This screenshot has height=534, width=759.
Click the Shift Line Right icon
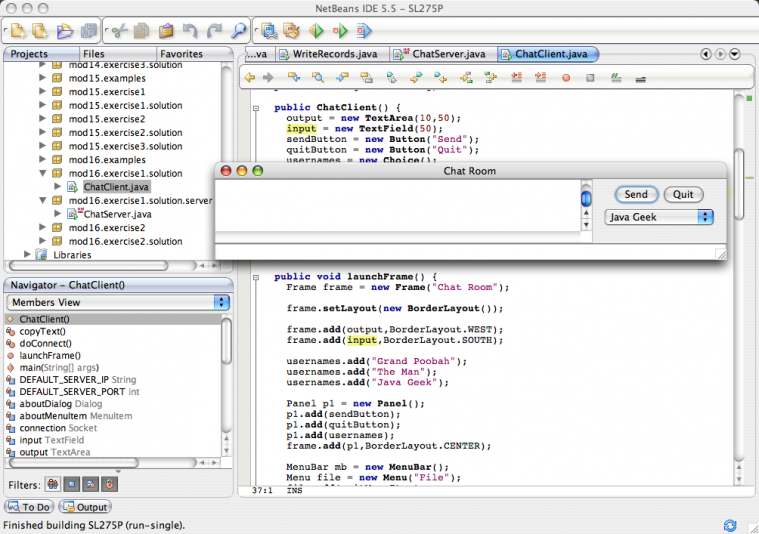click(541, 77)
